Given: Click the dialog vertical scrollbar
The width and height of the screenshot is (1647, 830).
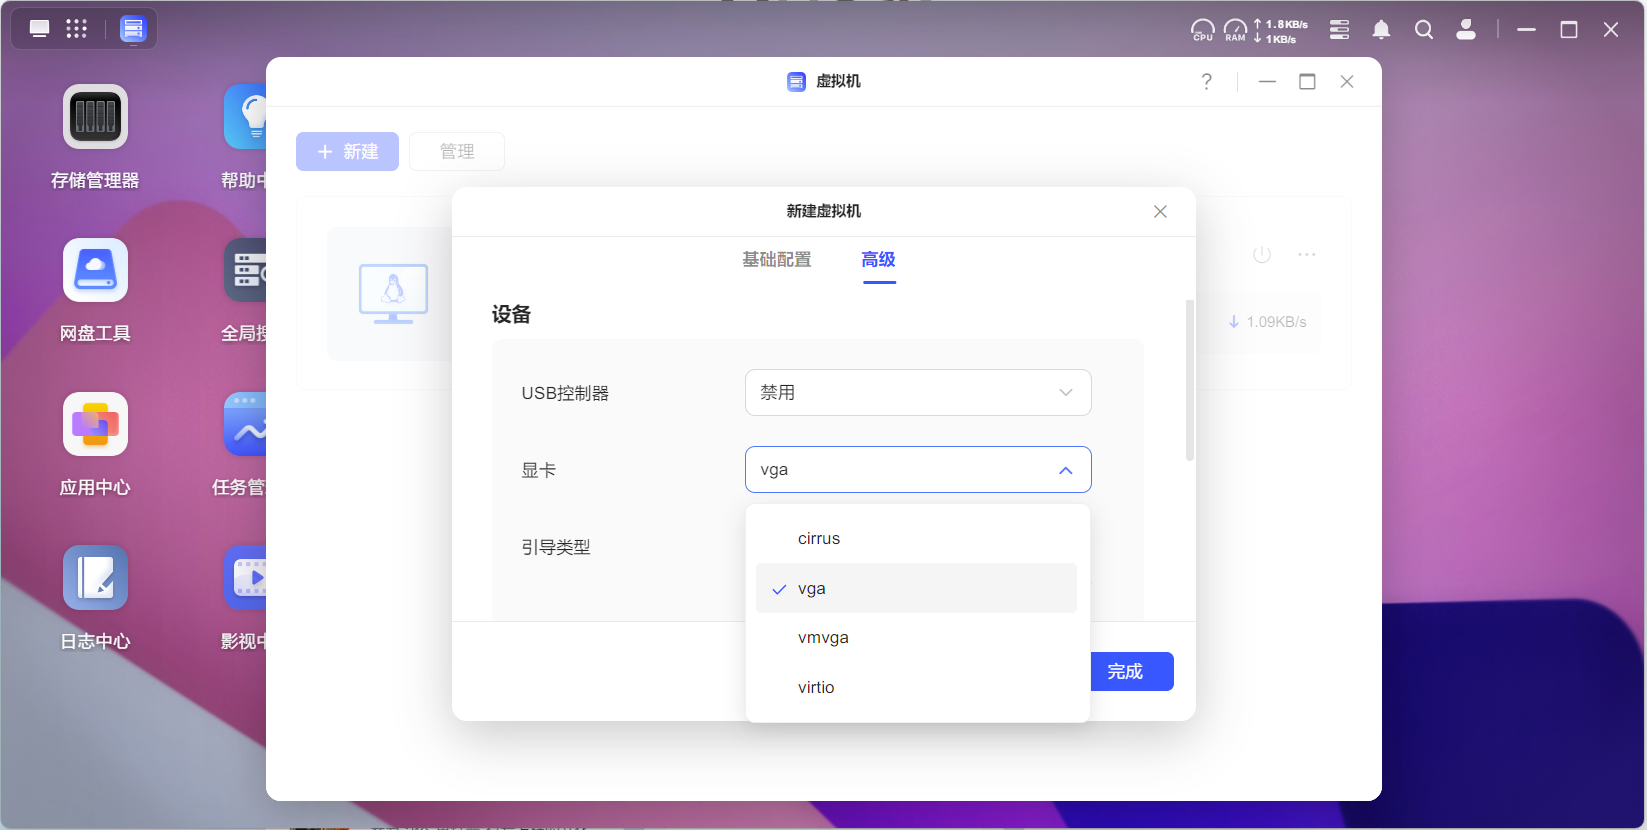Looking at the screenshot, I should pyautogui.click(x=1190, y=380).
